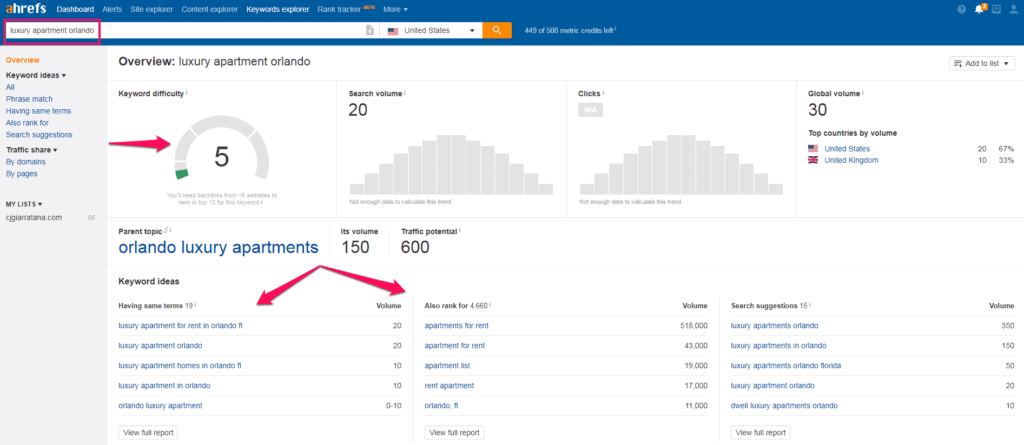This screenshot has width=1024, height=445.
Task: Open Rank tracker
Action: click(339, 9)
